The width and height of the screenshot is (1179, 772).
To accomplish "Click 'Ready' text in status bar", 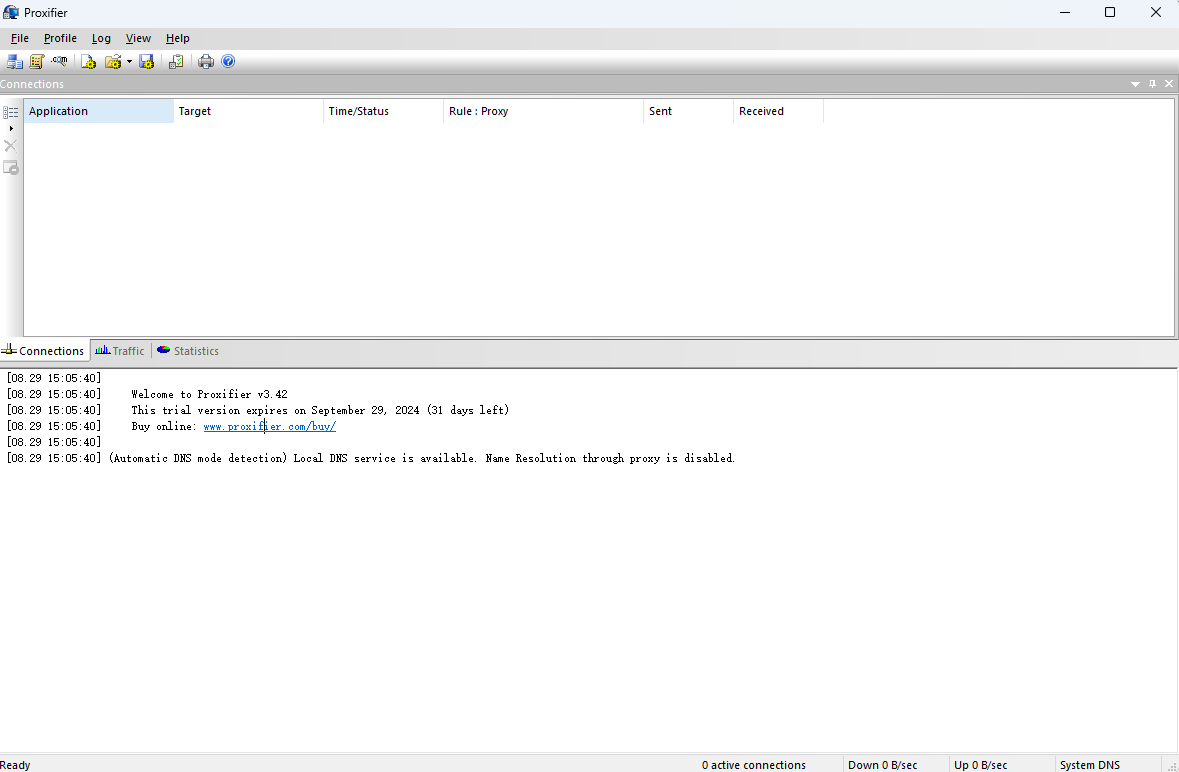I will [x=15, y=765].
